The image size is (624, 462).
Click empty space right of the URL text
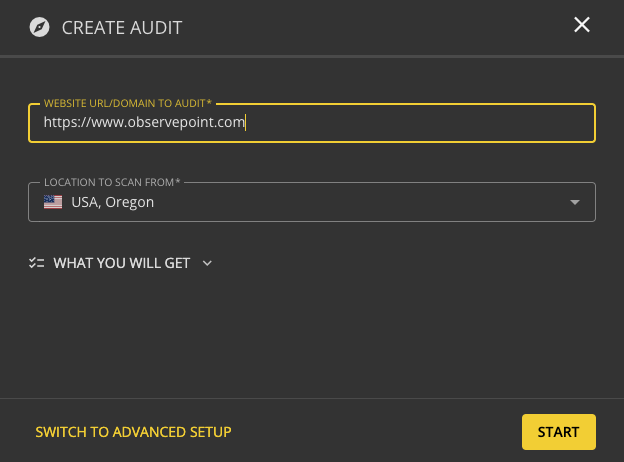tap(418, 123)
